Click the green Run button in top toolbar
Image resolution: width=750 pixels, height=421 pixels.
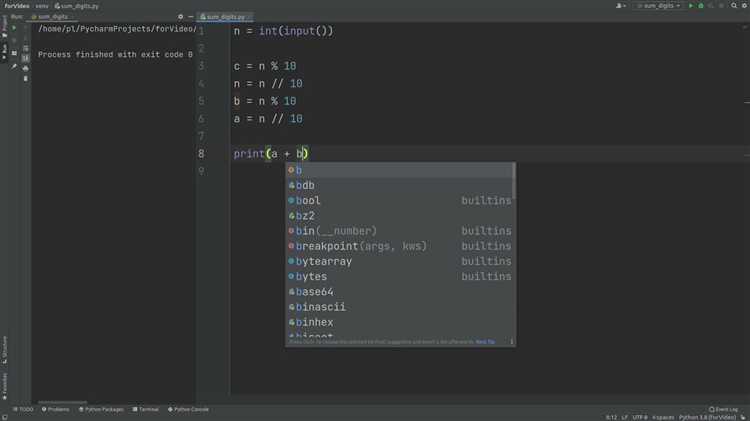[x=690, y=6]
